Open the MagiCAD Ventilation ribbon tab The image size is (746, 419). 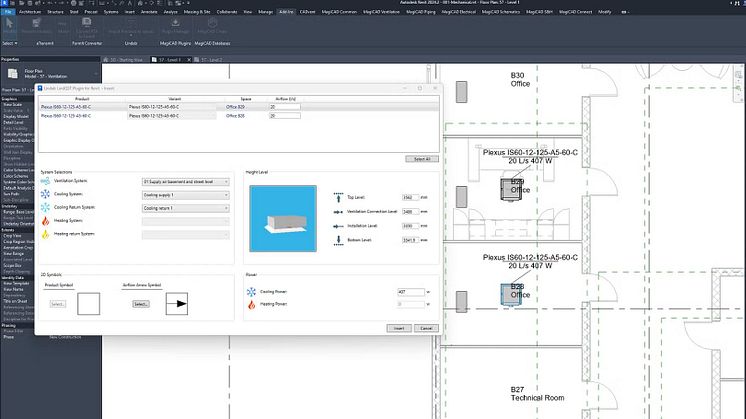click(381, 11)
